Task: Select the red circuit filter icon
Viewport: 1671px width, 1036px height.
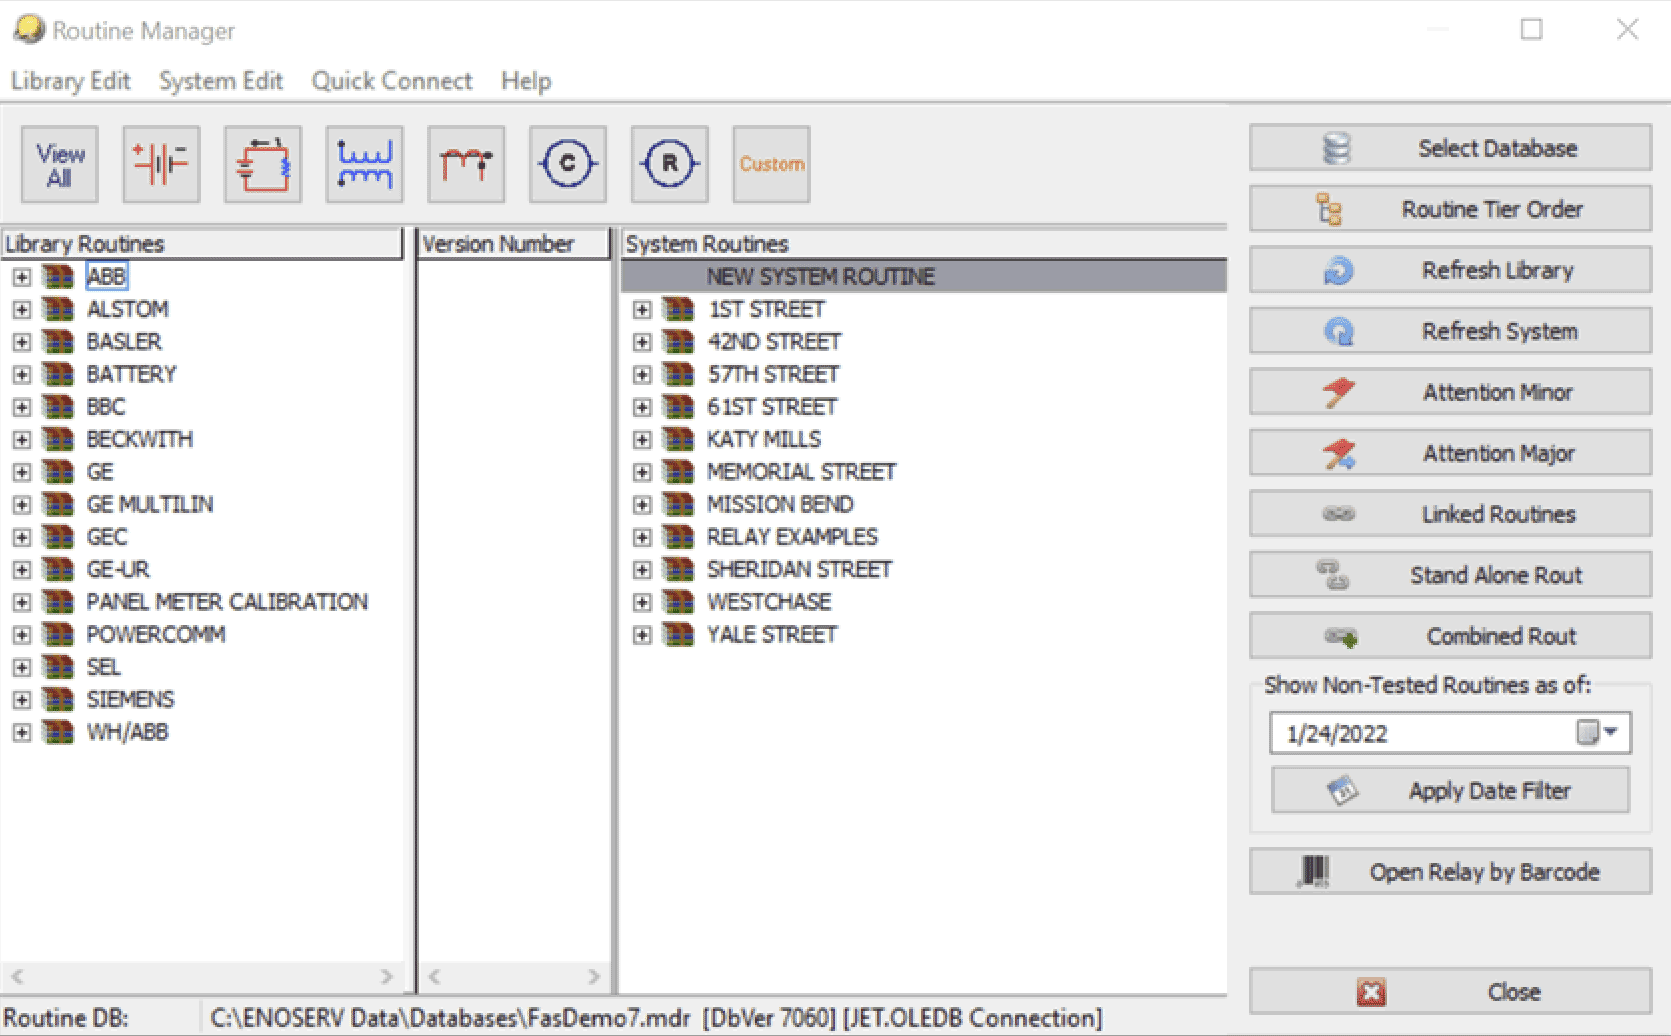Action: point(263,165)
